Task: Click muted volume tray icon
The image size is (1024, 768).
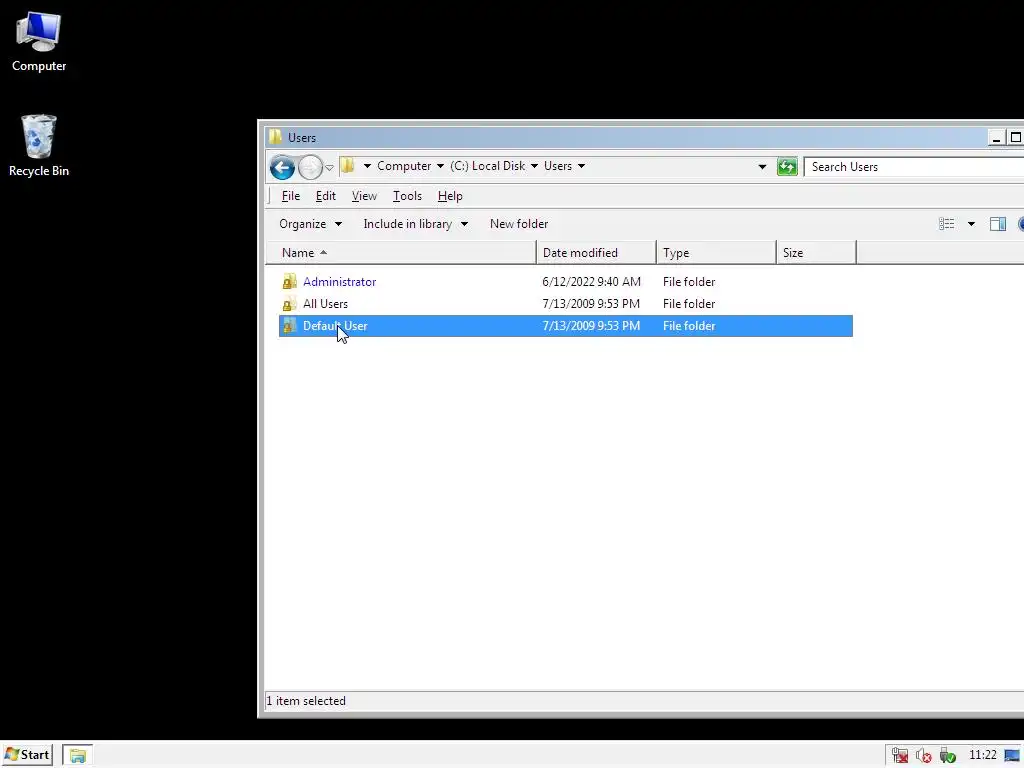Action: (x=923, y=756)
